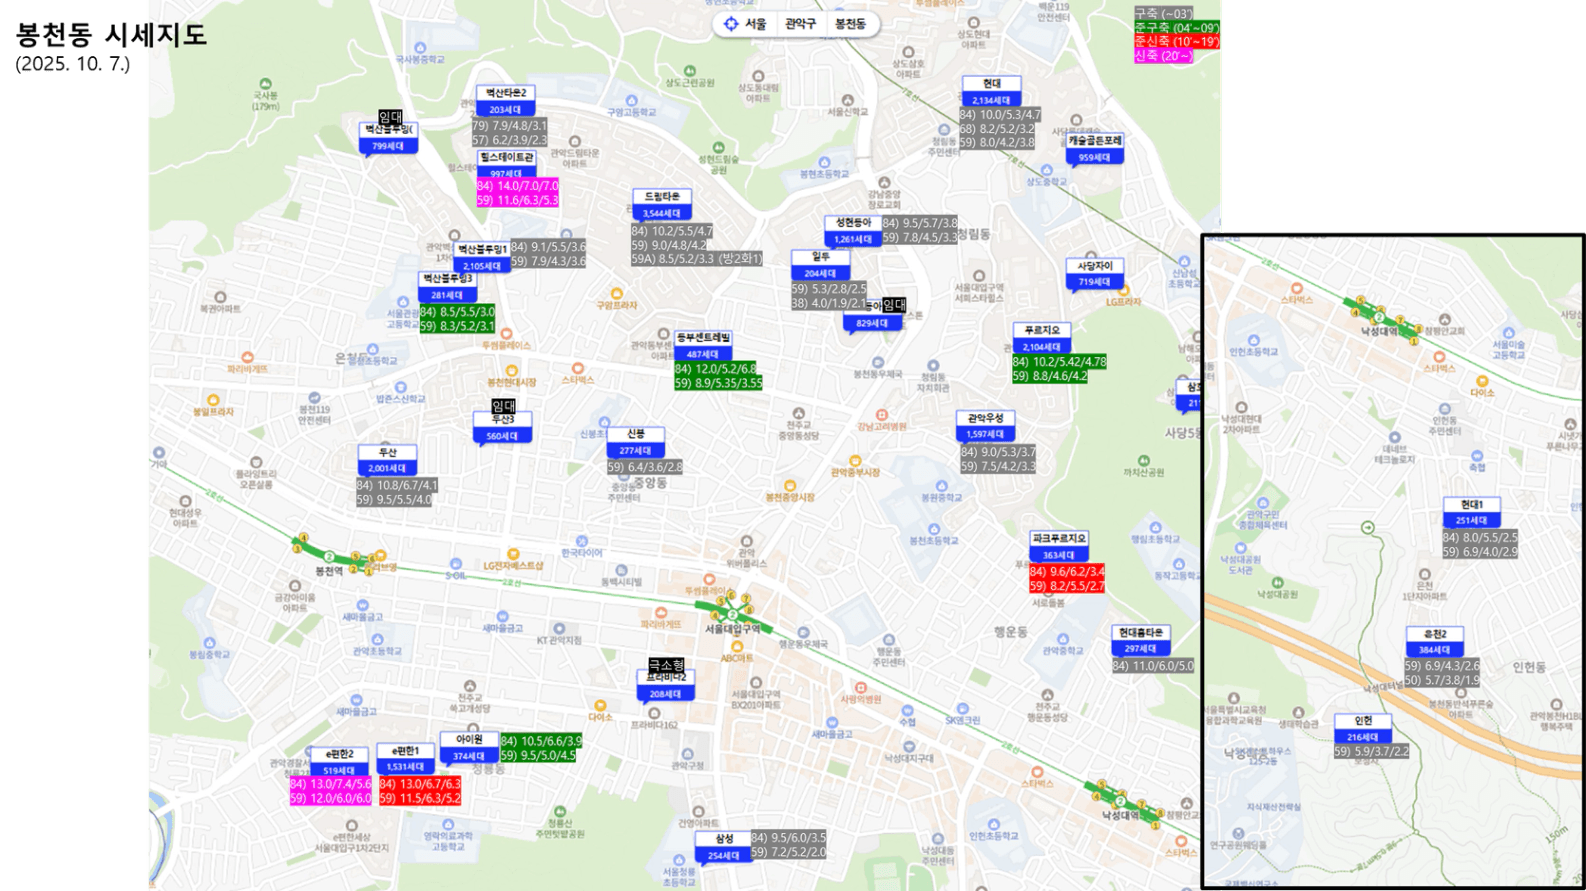The image size is (1586, 891).
Task: Select the 파크푸르지오 363세대 marker
Action: coord(1058,546)
